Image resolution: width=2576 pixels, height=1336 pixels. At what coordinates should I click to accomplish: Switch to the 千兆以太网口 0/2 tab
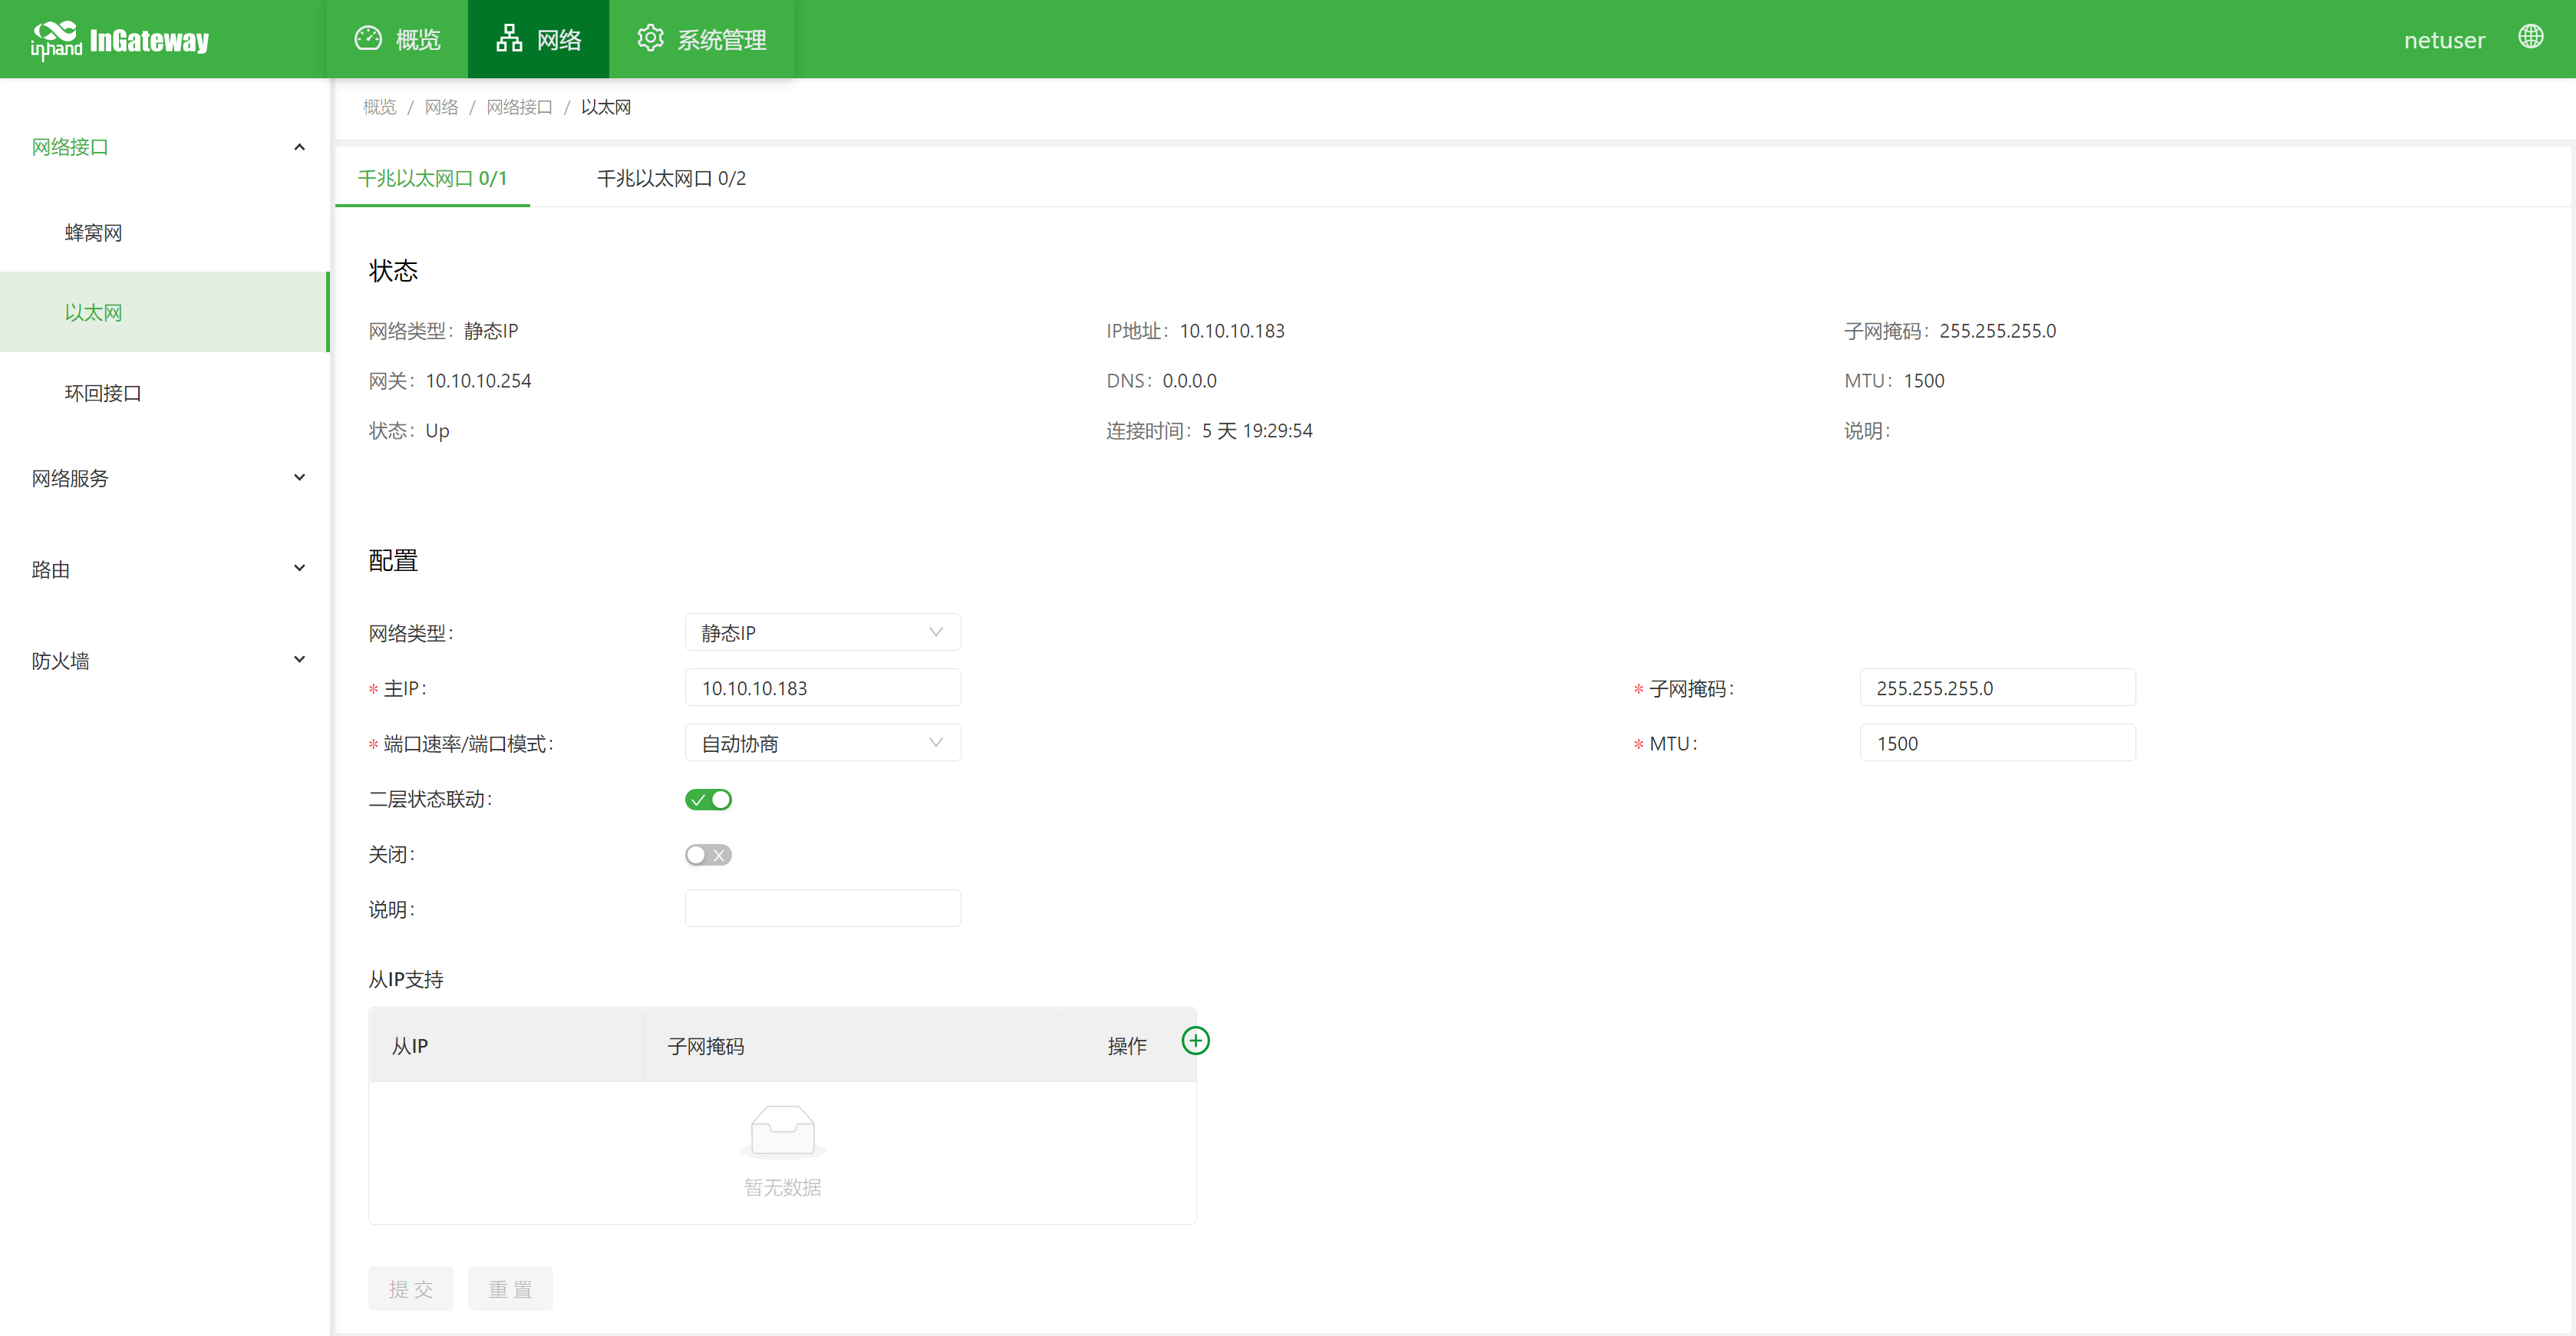[670, 178]
